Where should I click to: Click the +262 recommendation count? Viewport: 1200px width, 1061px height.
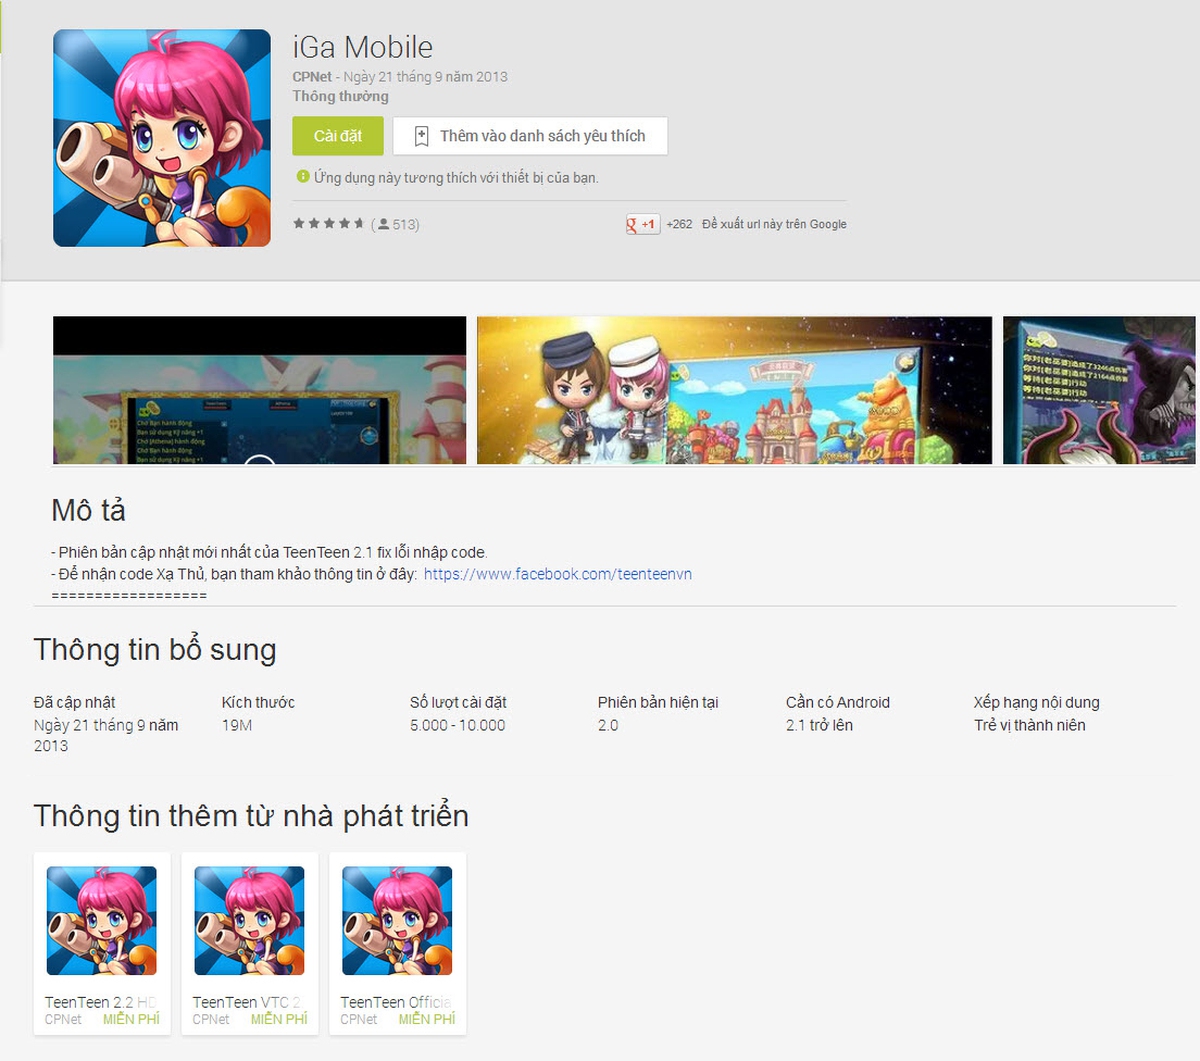[x=679, y=225]
